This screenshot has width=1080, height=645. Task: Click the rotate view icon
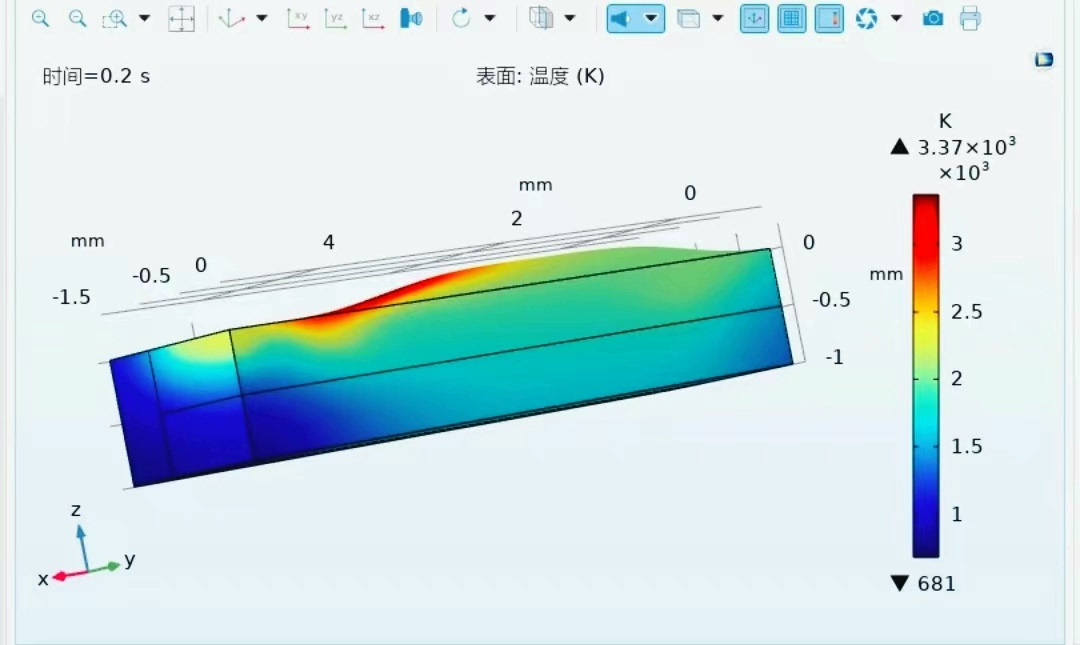tap(461, 19)
